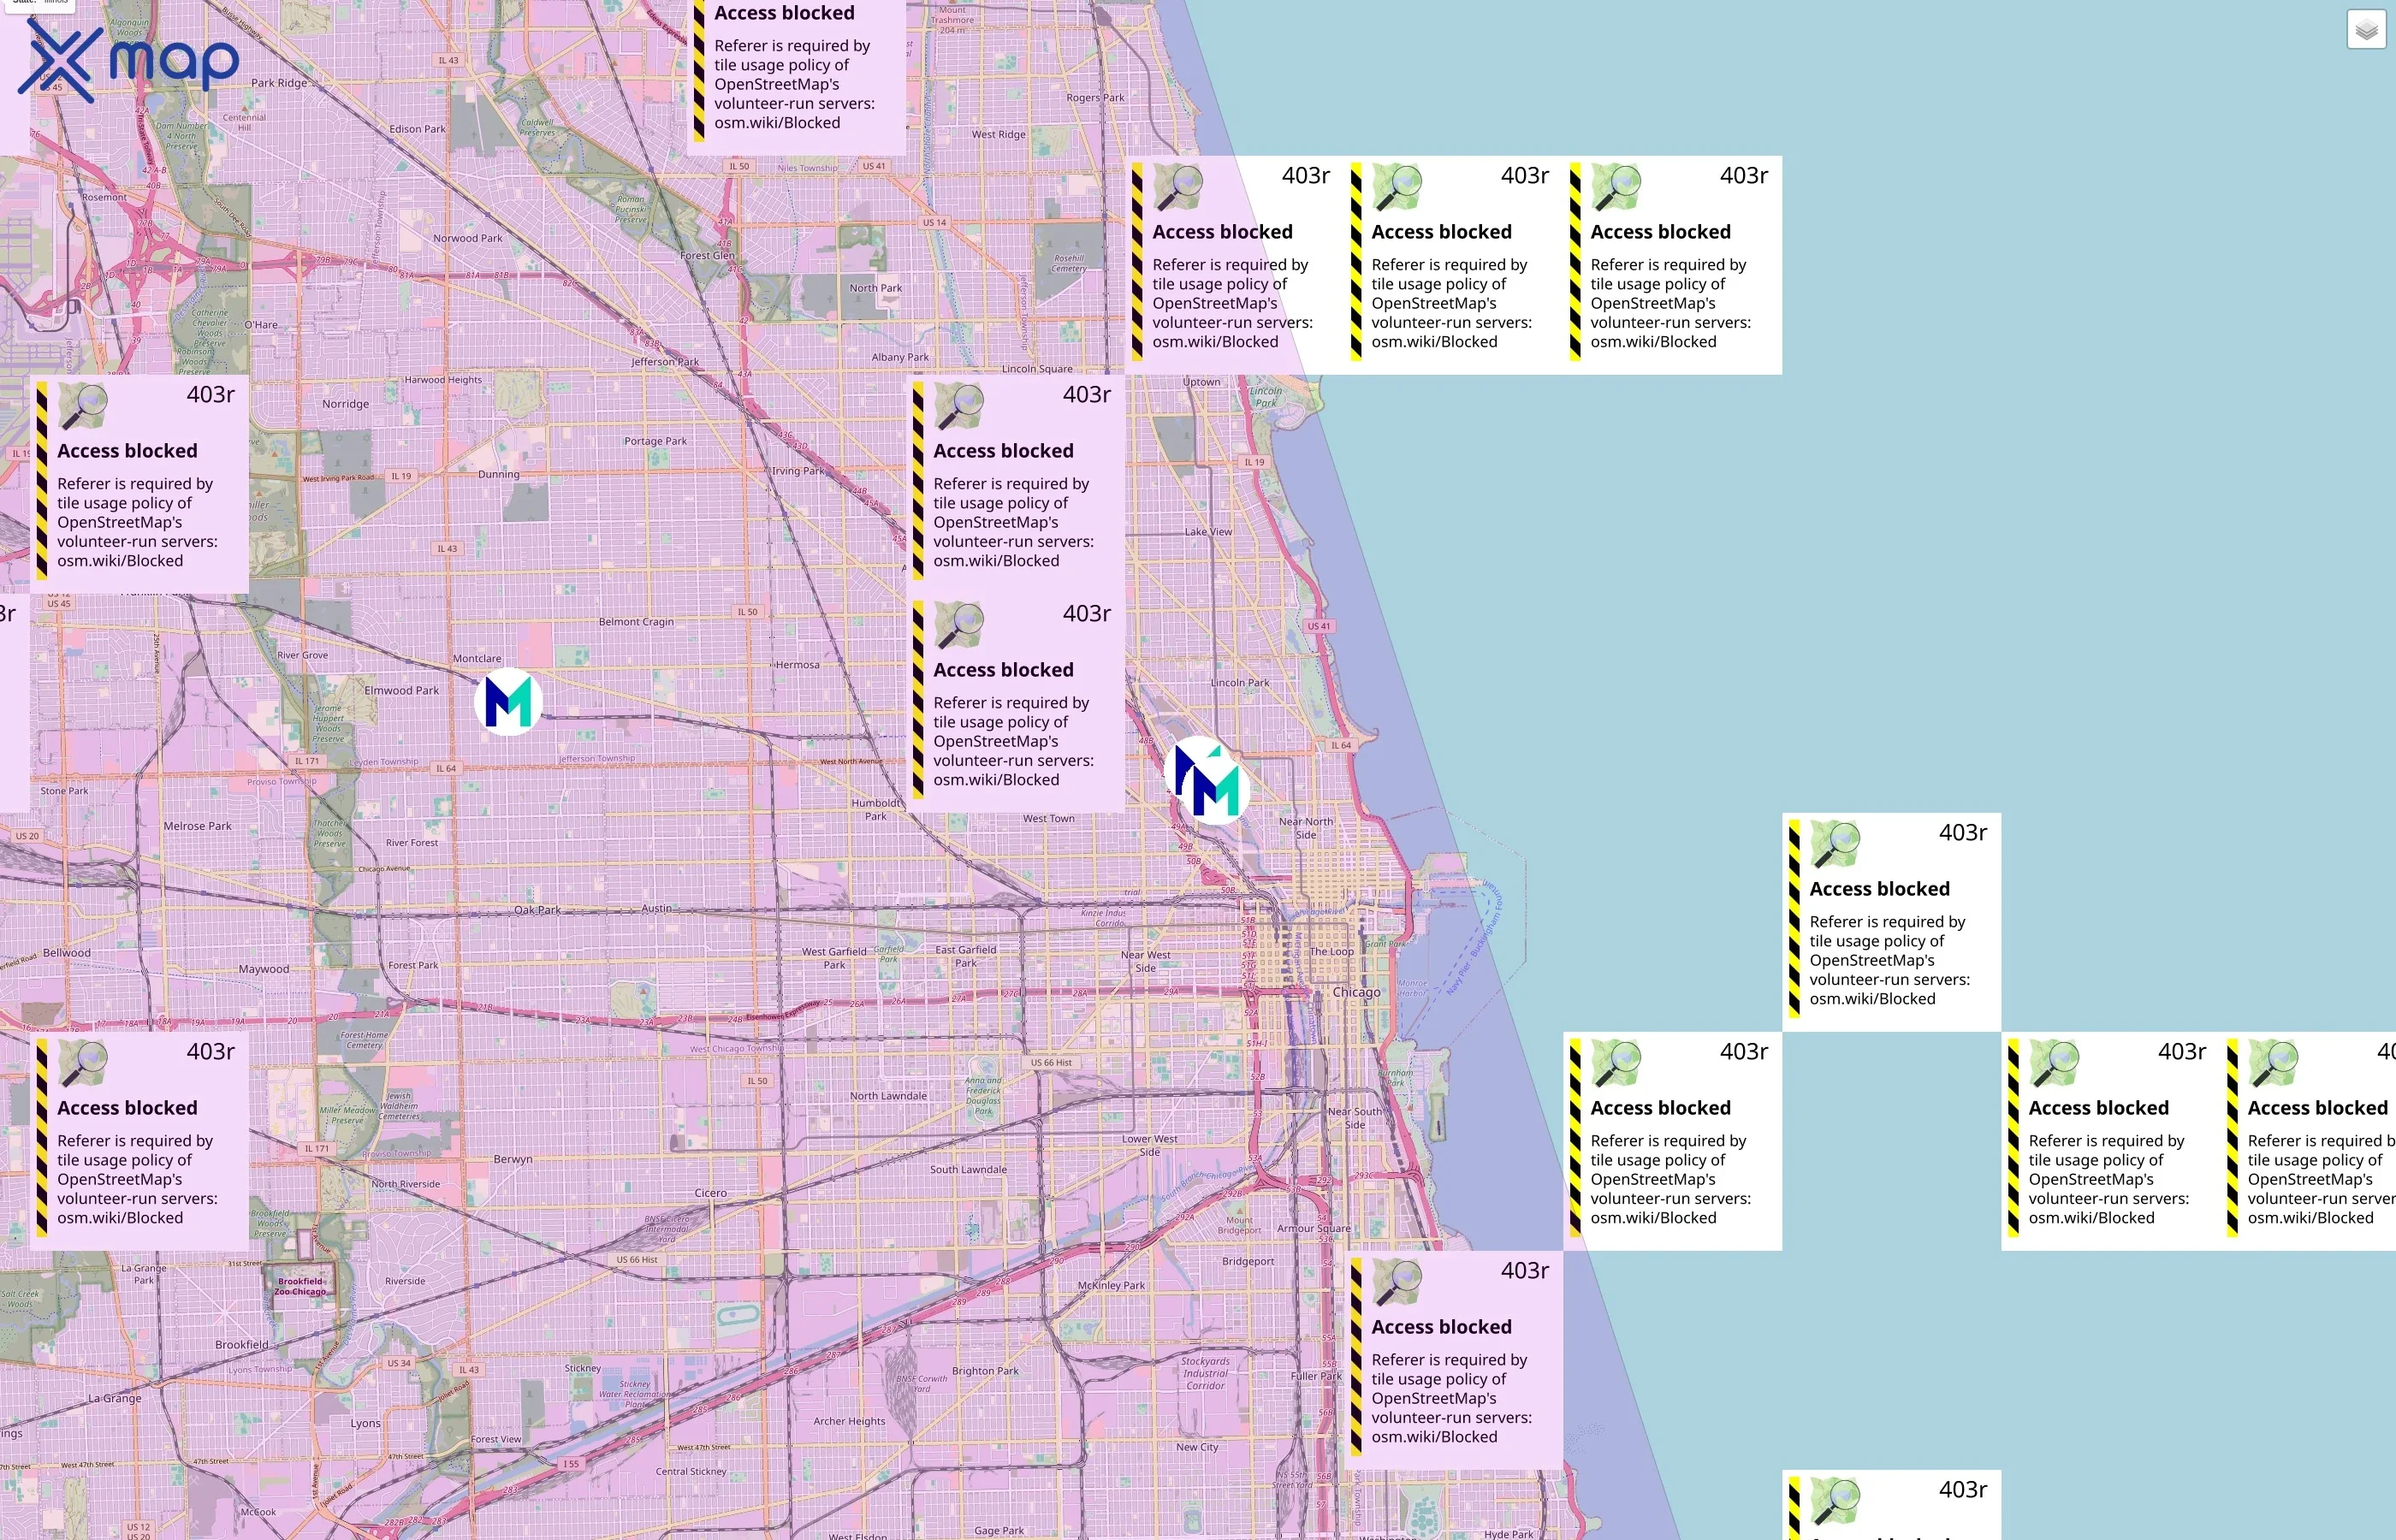Click the Lincoln Square label
The width and height of the screenshot is (2396, 1540).
1037,369
